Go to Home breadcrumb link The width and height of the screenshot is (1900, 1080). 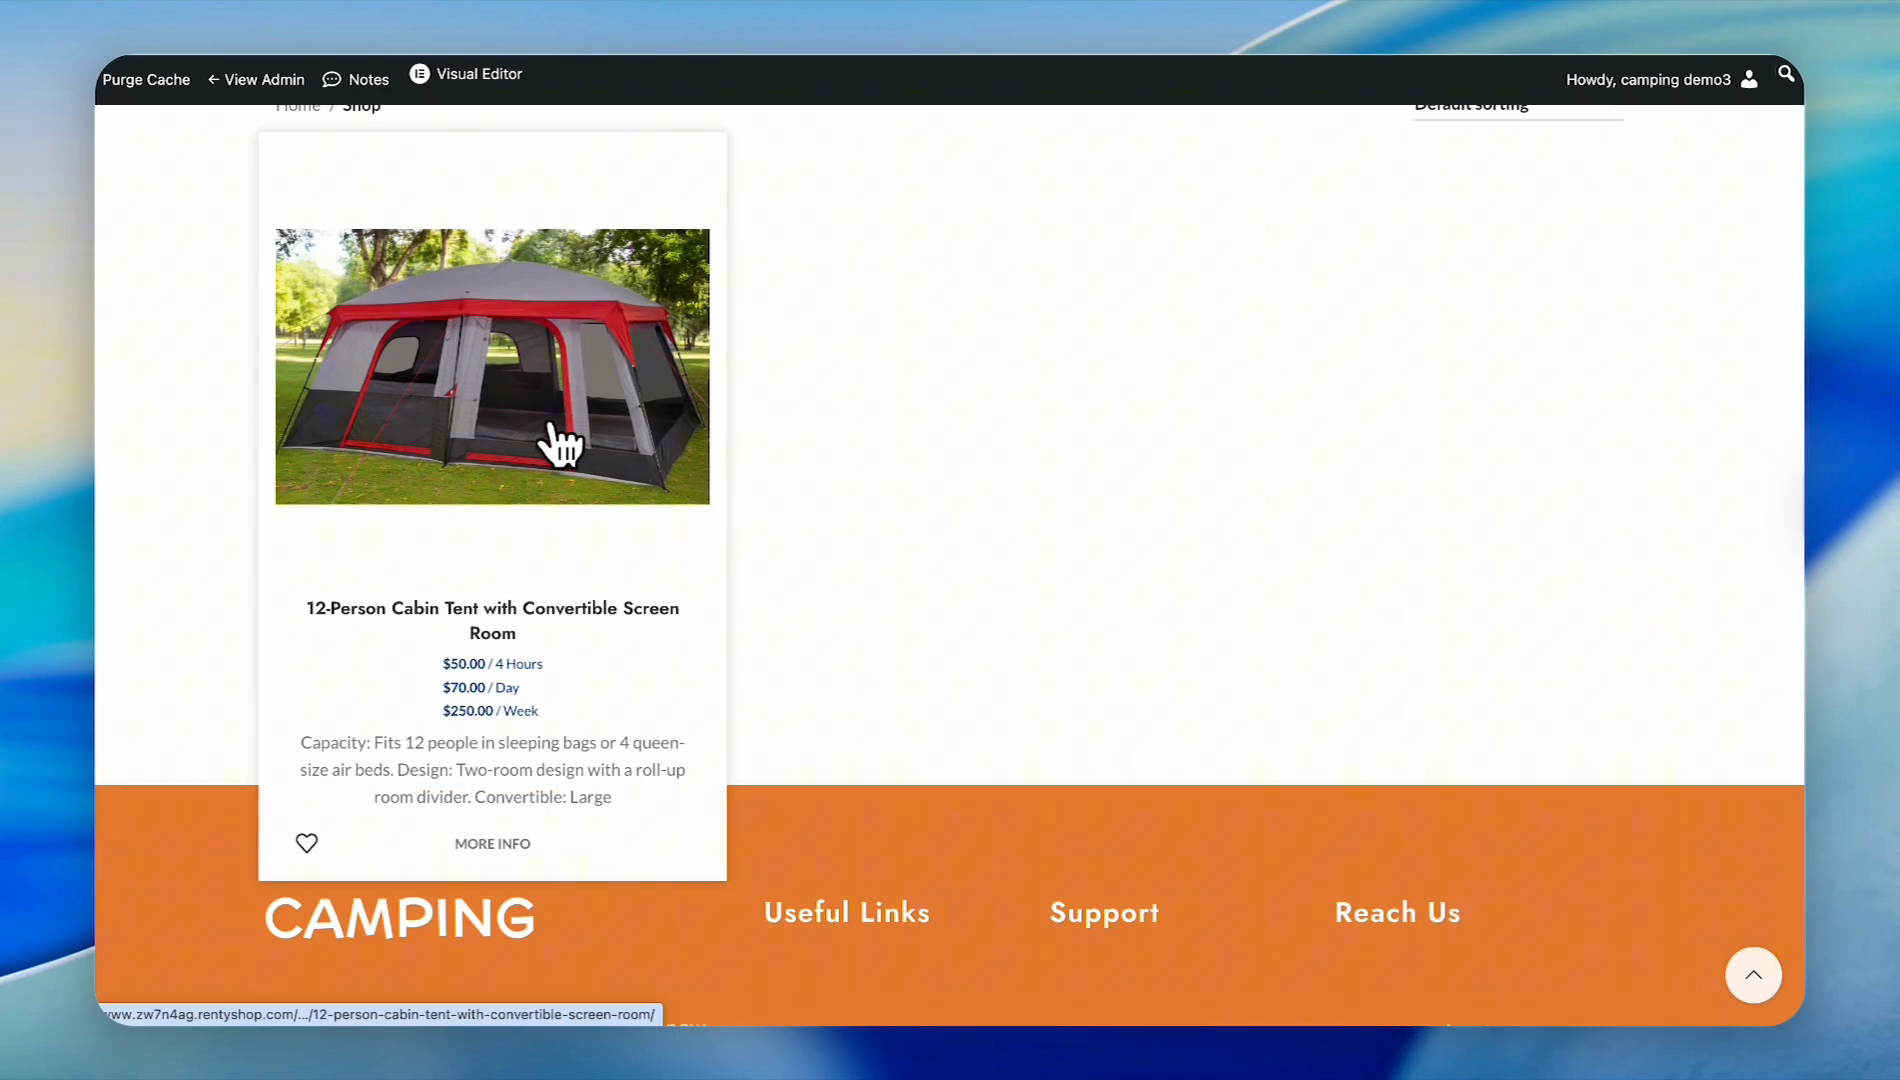point(298,107)
